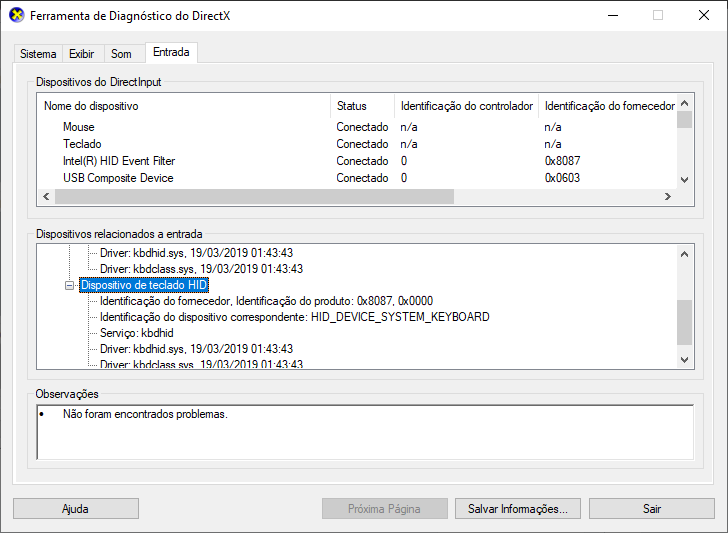Select the HID_DEVICE_SYSTEM_KEYBOARD identification entry

294,317
